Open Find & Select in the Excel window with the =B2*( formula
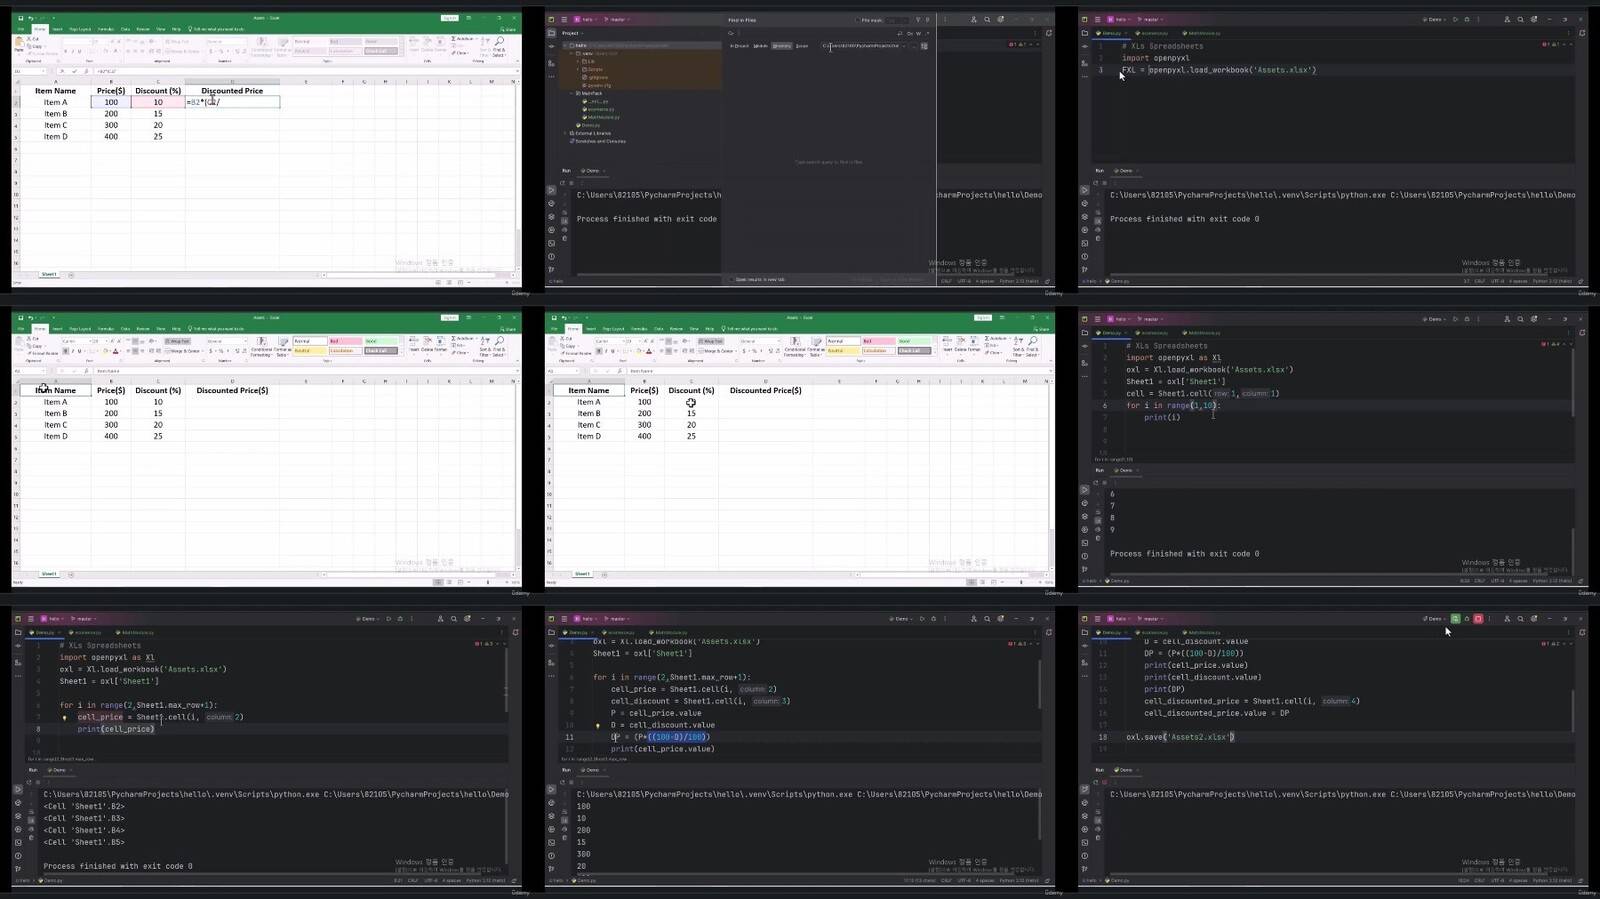1600x899 pixels. (499, 47)
